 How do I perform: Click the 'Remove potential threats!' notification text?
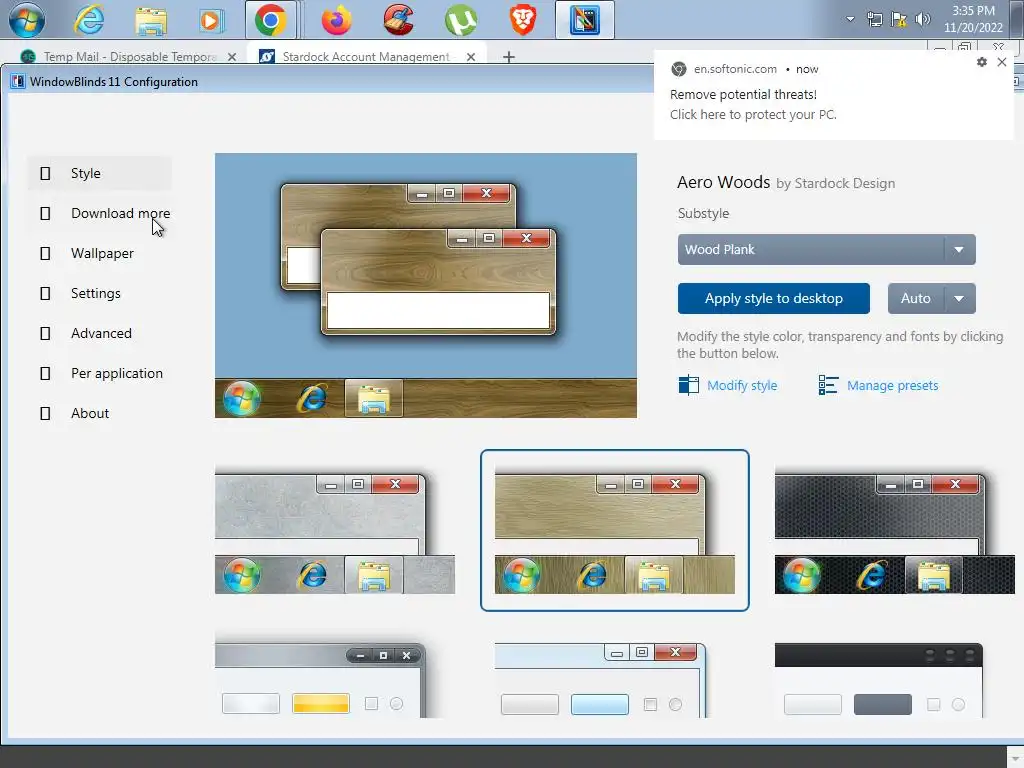[x=743, y=95]
